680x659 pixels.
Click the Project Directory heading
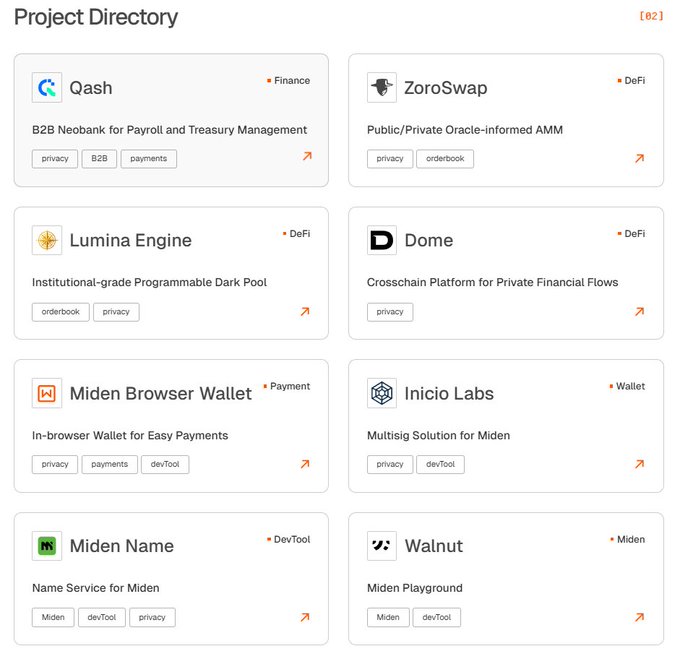coord(96,18)
